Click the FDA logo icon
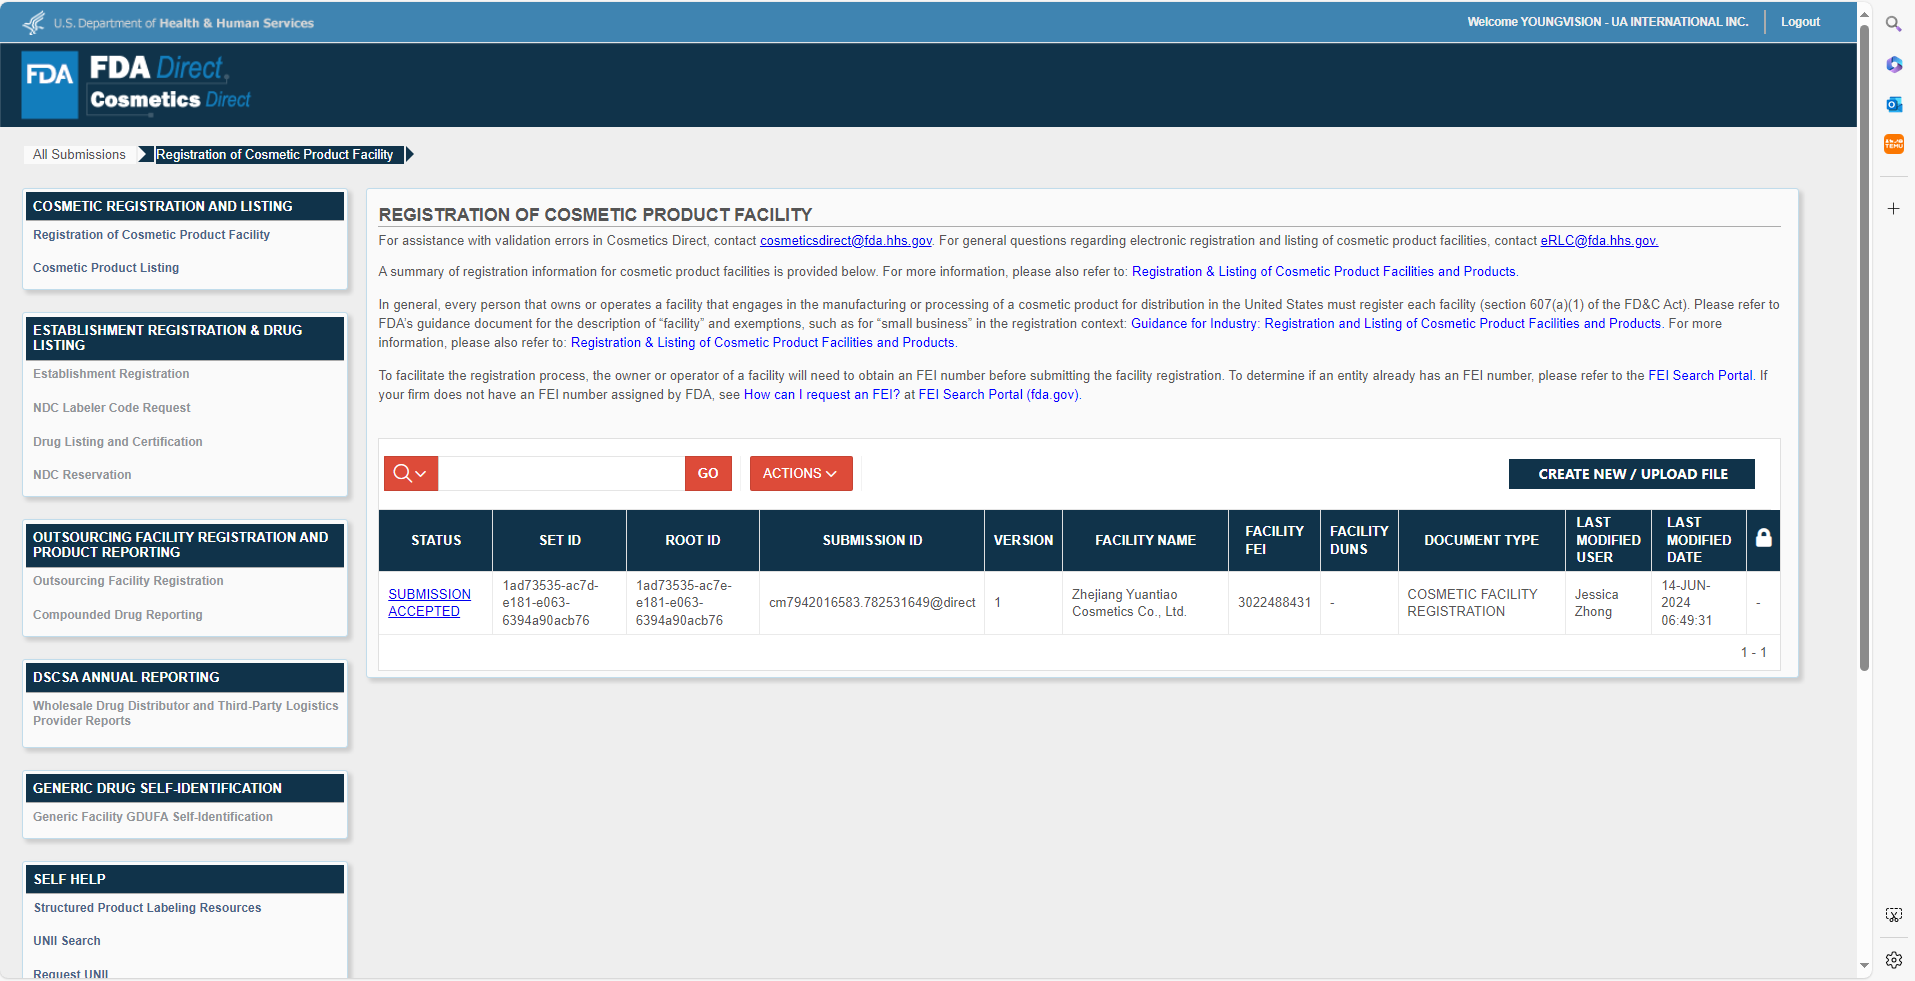 [x=49, y=85]
